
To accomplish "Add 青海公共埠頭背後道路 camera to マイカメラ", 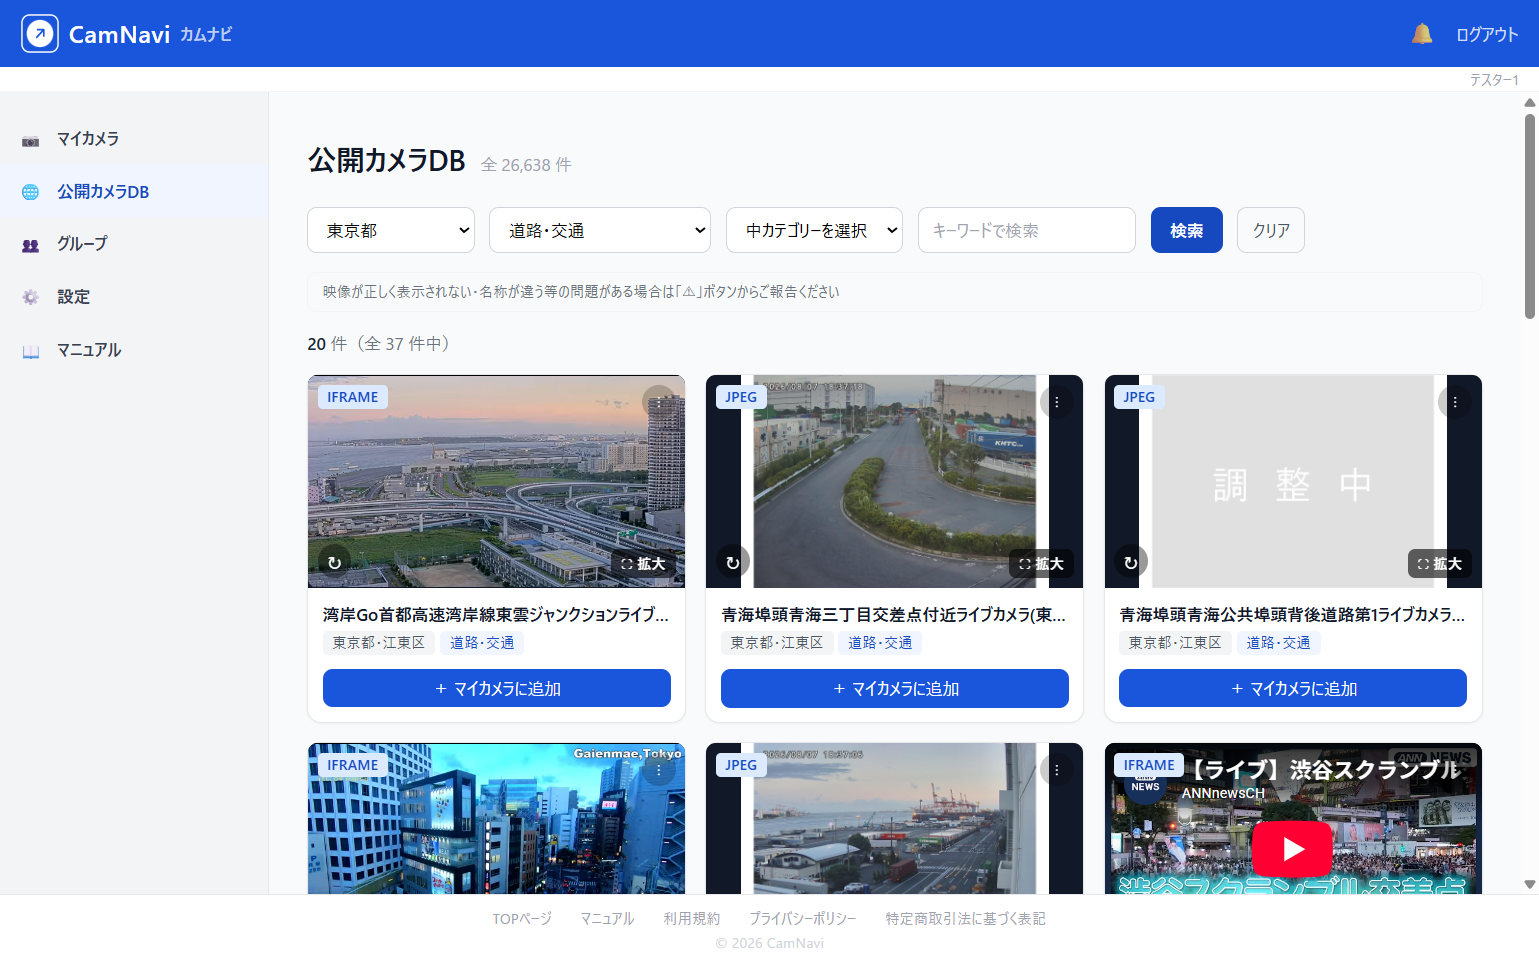I will [1293, 688].
